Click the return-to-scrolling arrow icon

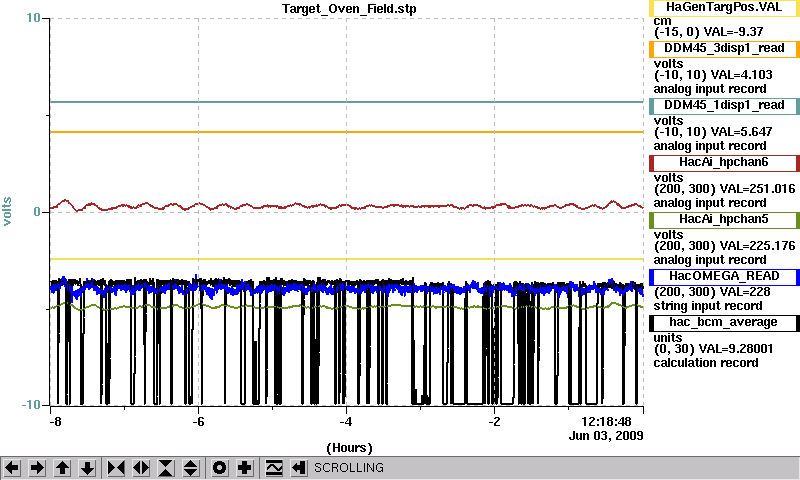coord(299,468)
